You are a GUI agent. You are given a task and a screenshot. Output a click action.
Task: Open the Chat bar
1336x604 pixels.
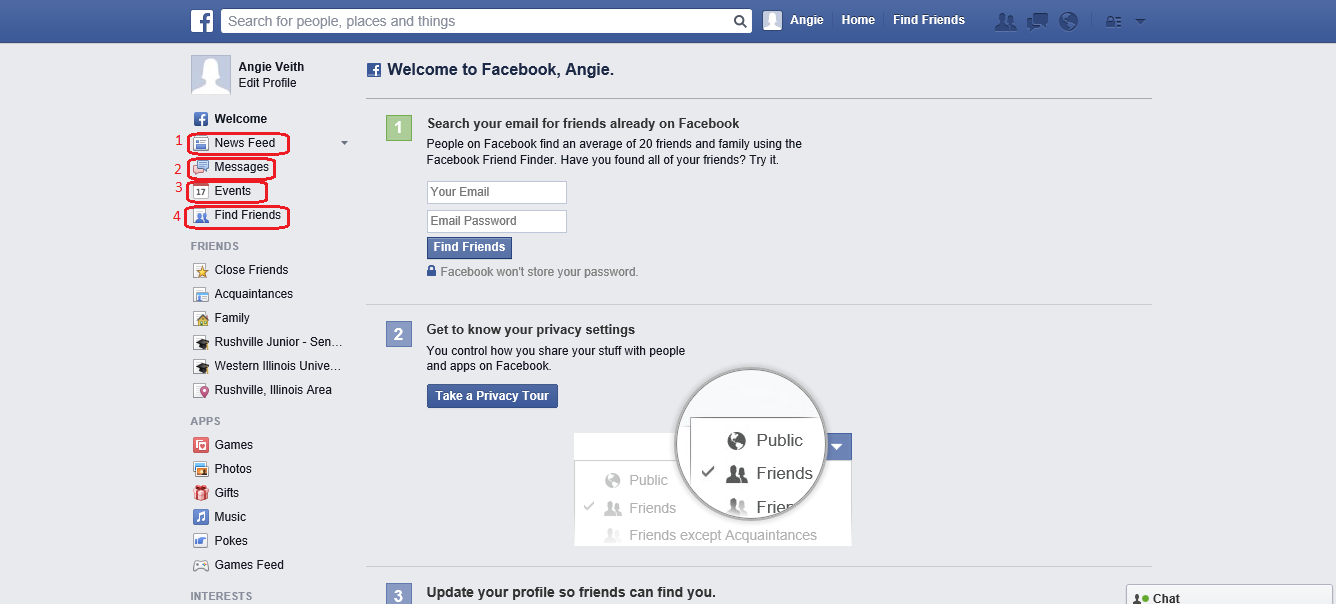pyautogui.click(x=1231, y=595)
